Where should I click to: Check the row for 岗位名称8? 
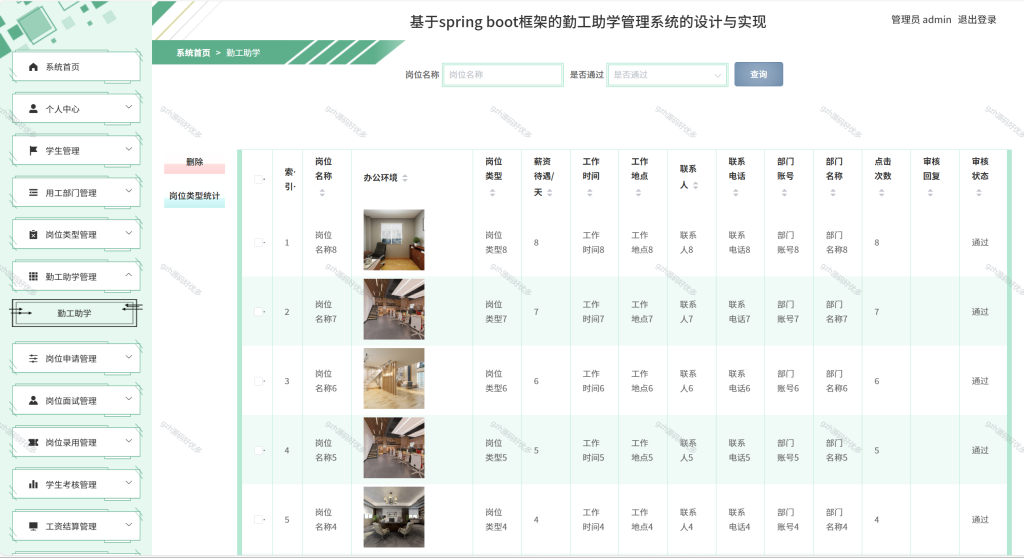point(259,242)
